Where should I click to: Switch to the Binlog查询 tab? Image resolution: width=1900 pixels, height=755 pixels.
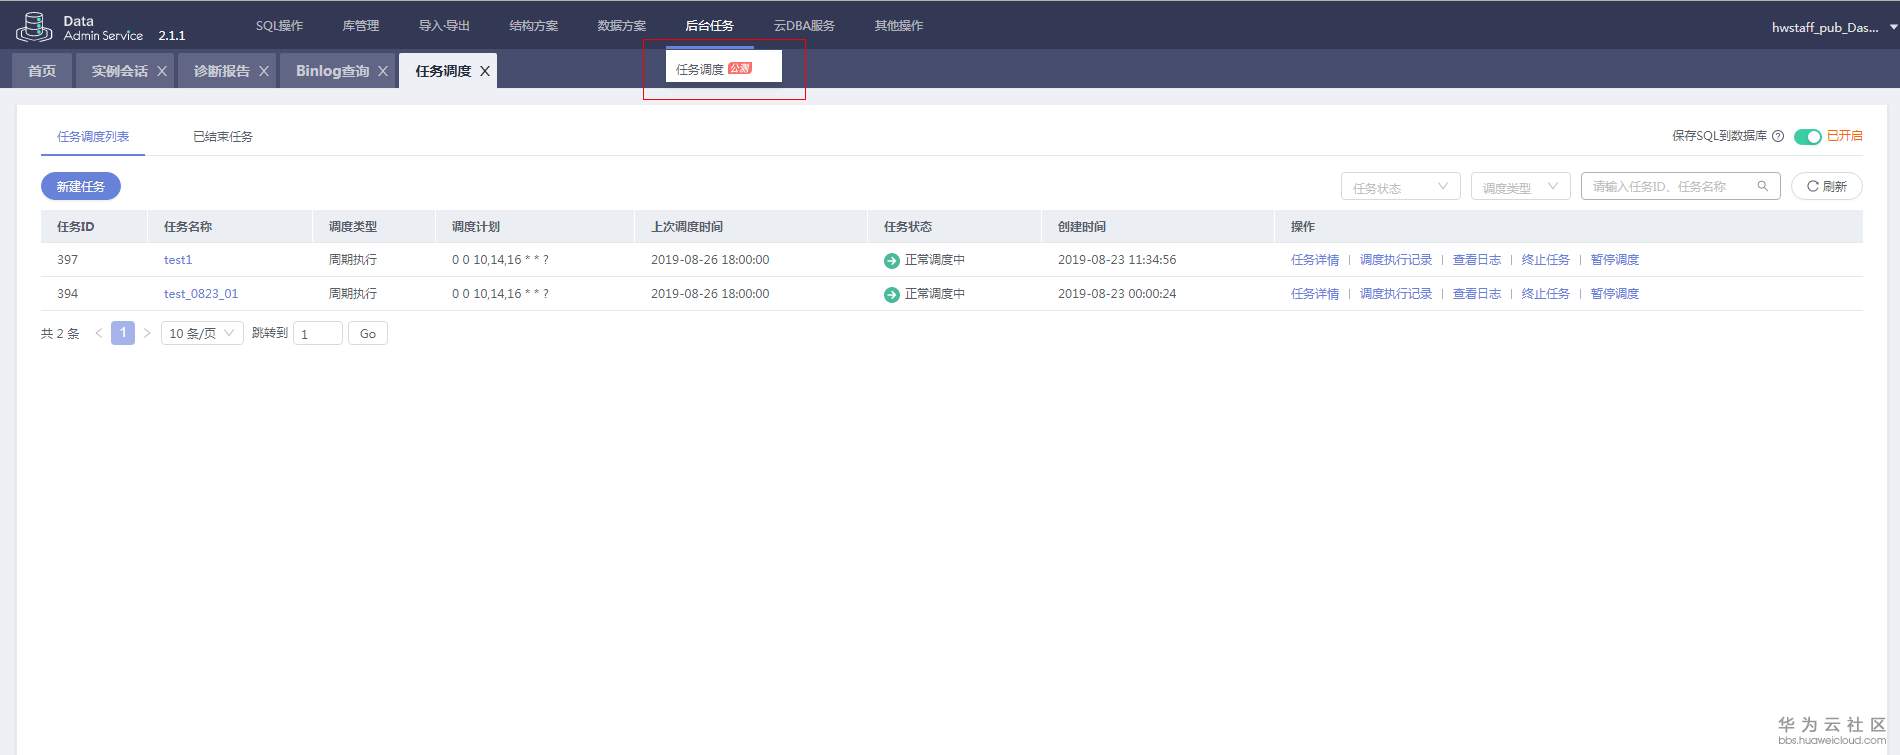coord(333,71)
